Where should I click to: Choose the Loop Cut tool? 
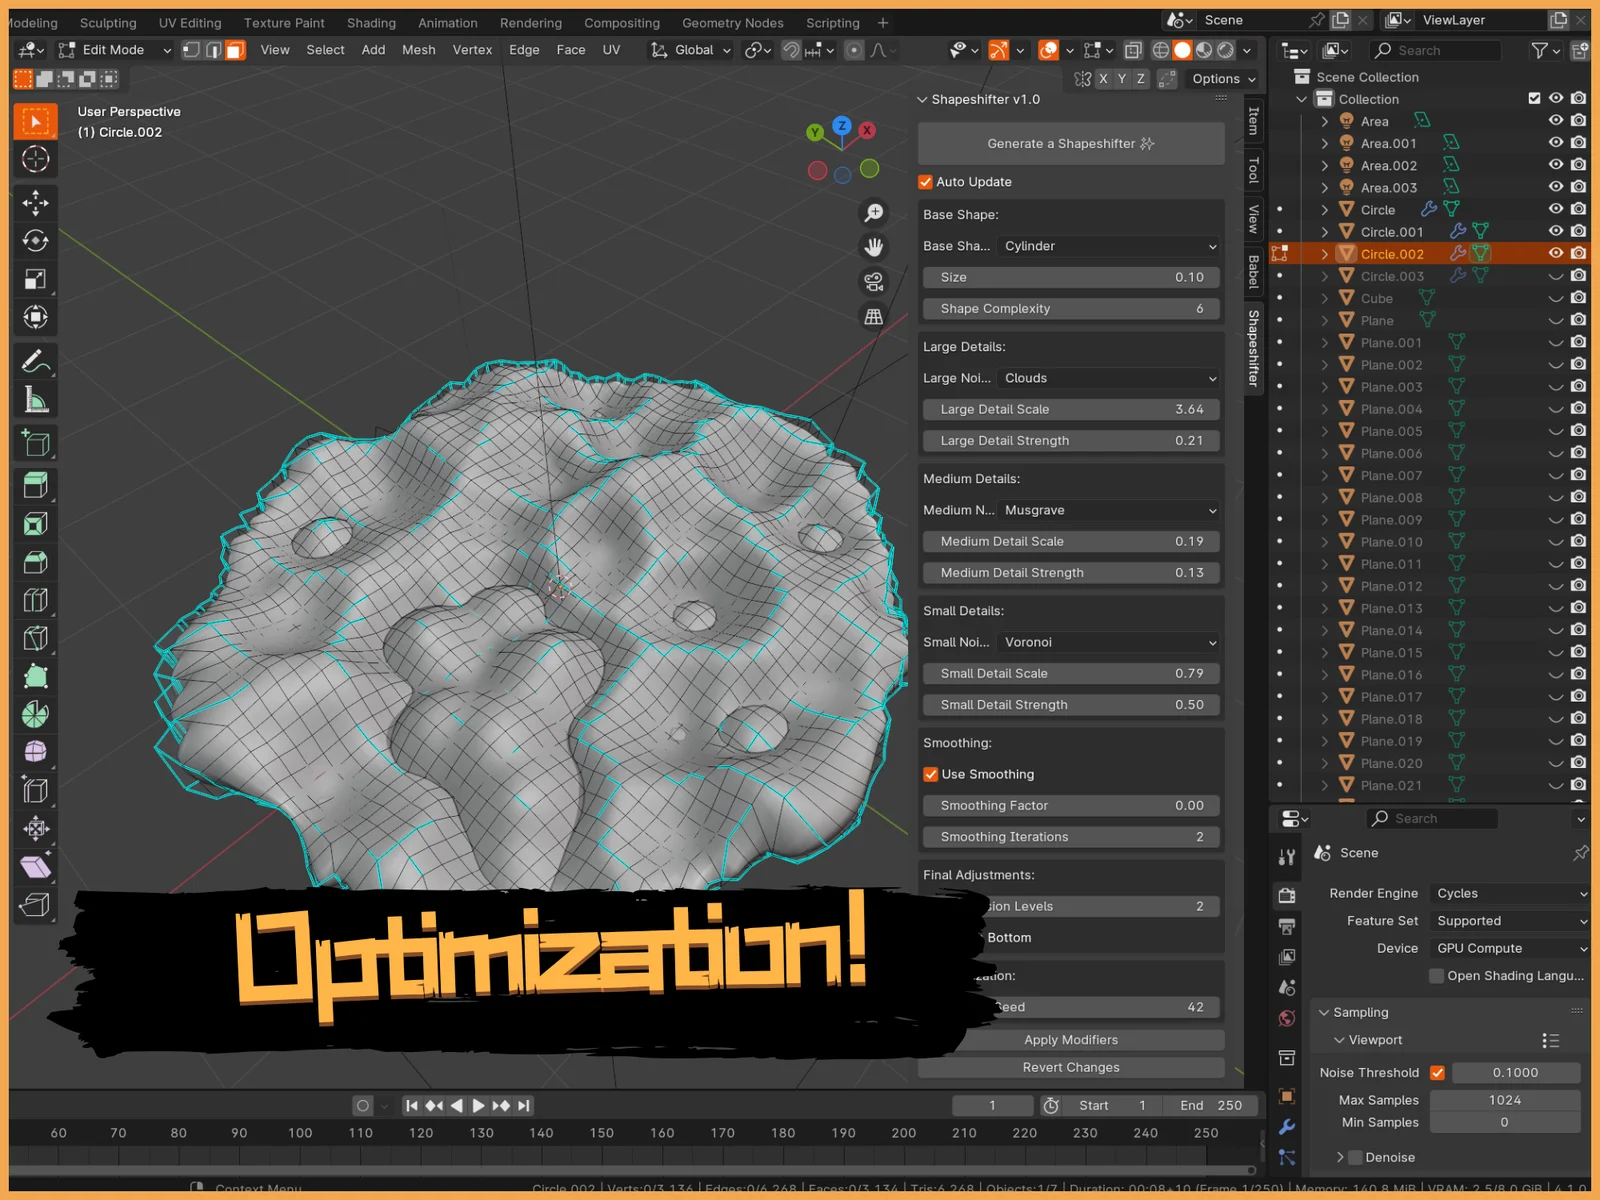click(x=36, y=599)
